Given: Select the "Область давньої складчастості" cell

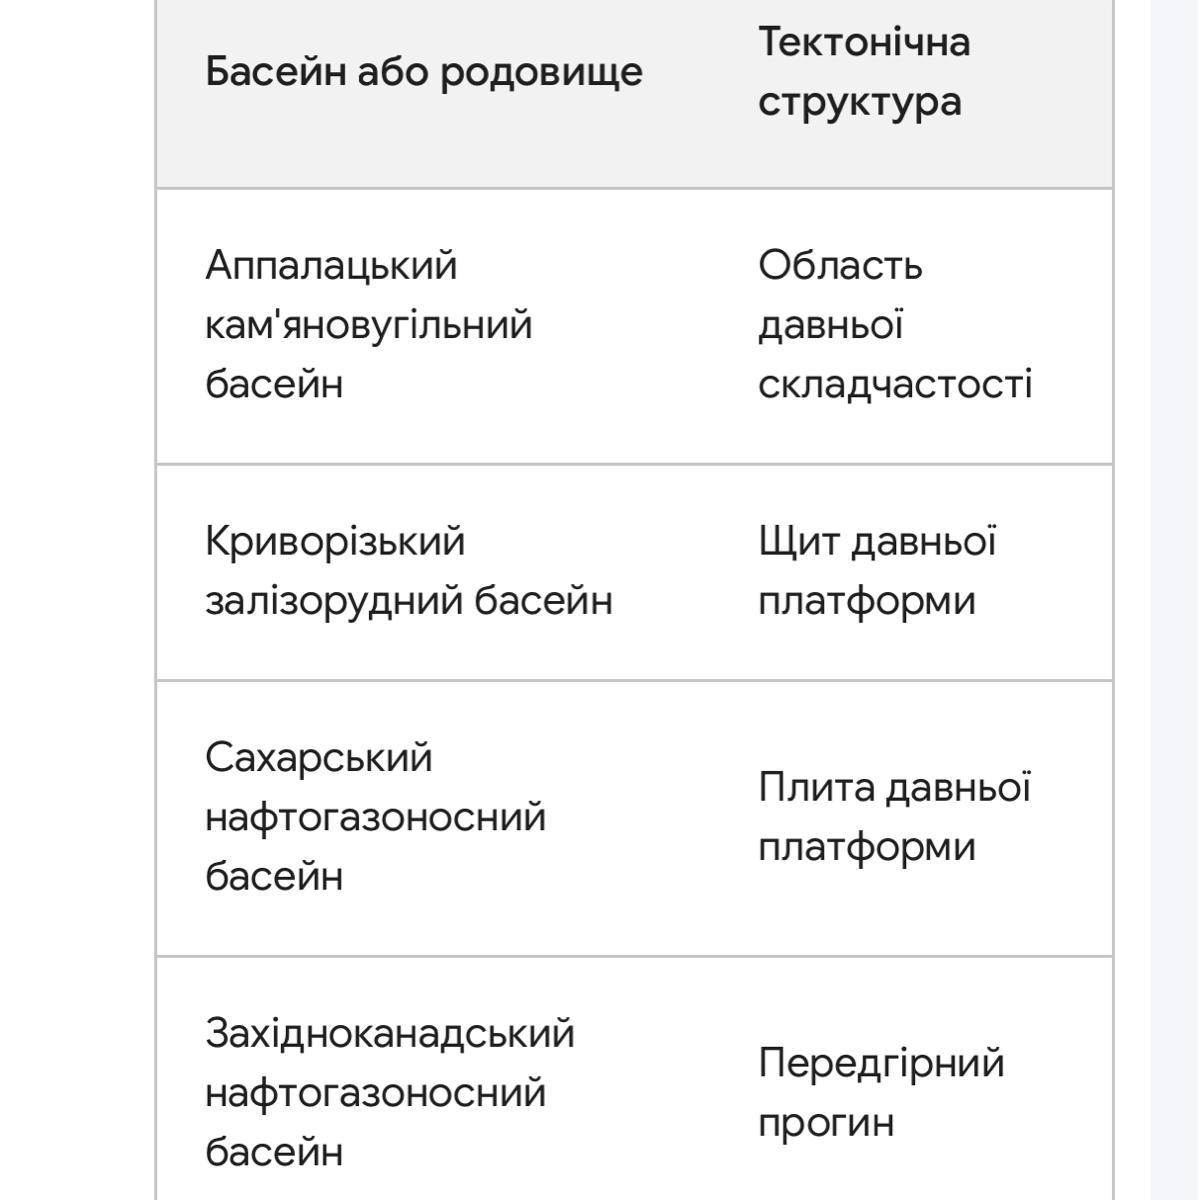Looking at the screenshot, I should (x=894, y=325).
